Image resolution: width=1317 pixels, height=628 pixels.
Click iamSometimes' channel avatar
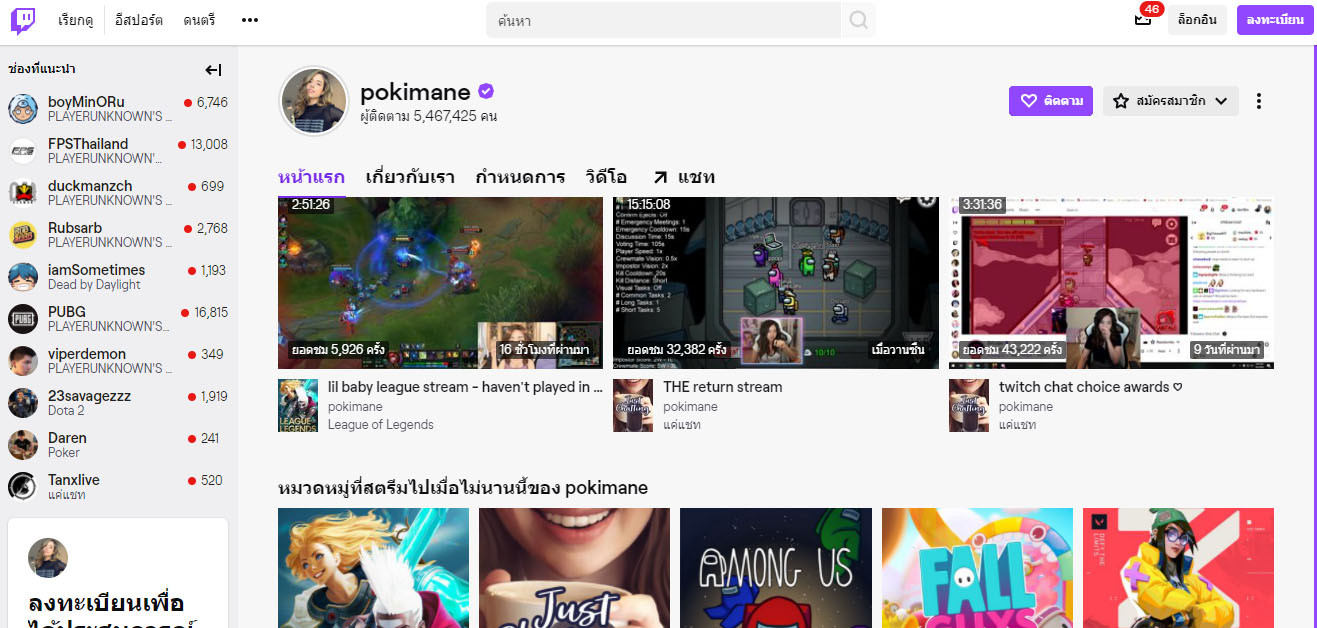coord(23,277)
